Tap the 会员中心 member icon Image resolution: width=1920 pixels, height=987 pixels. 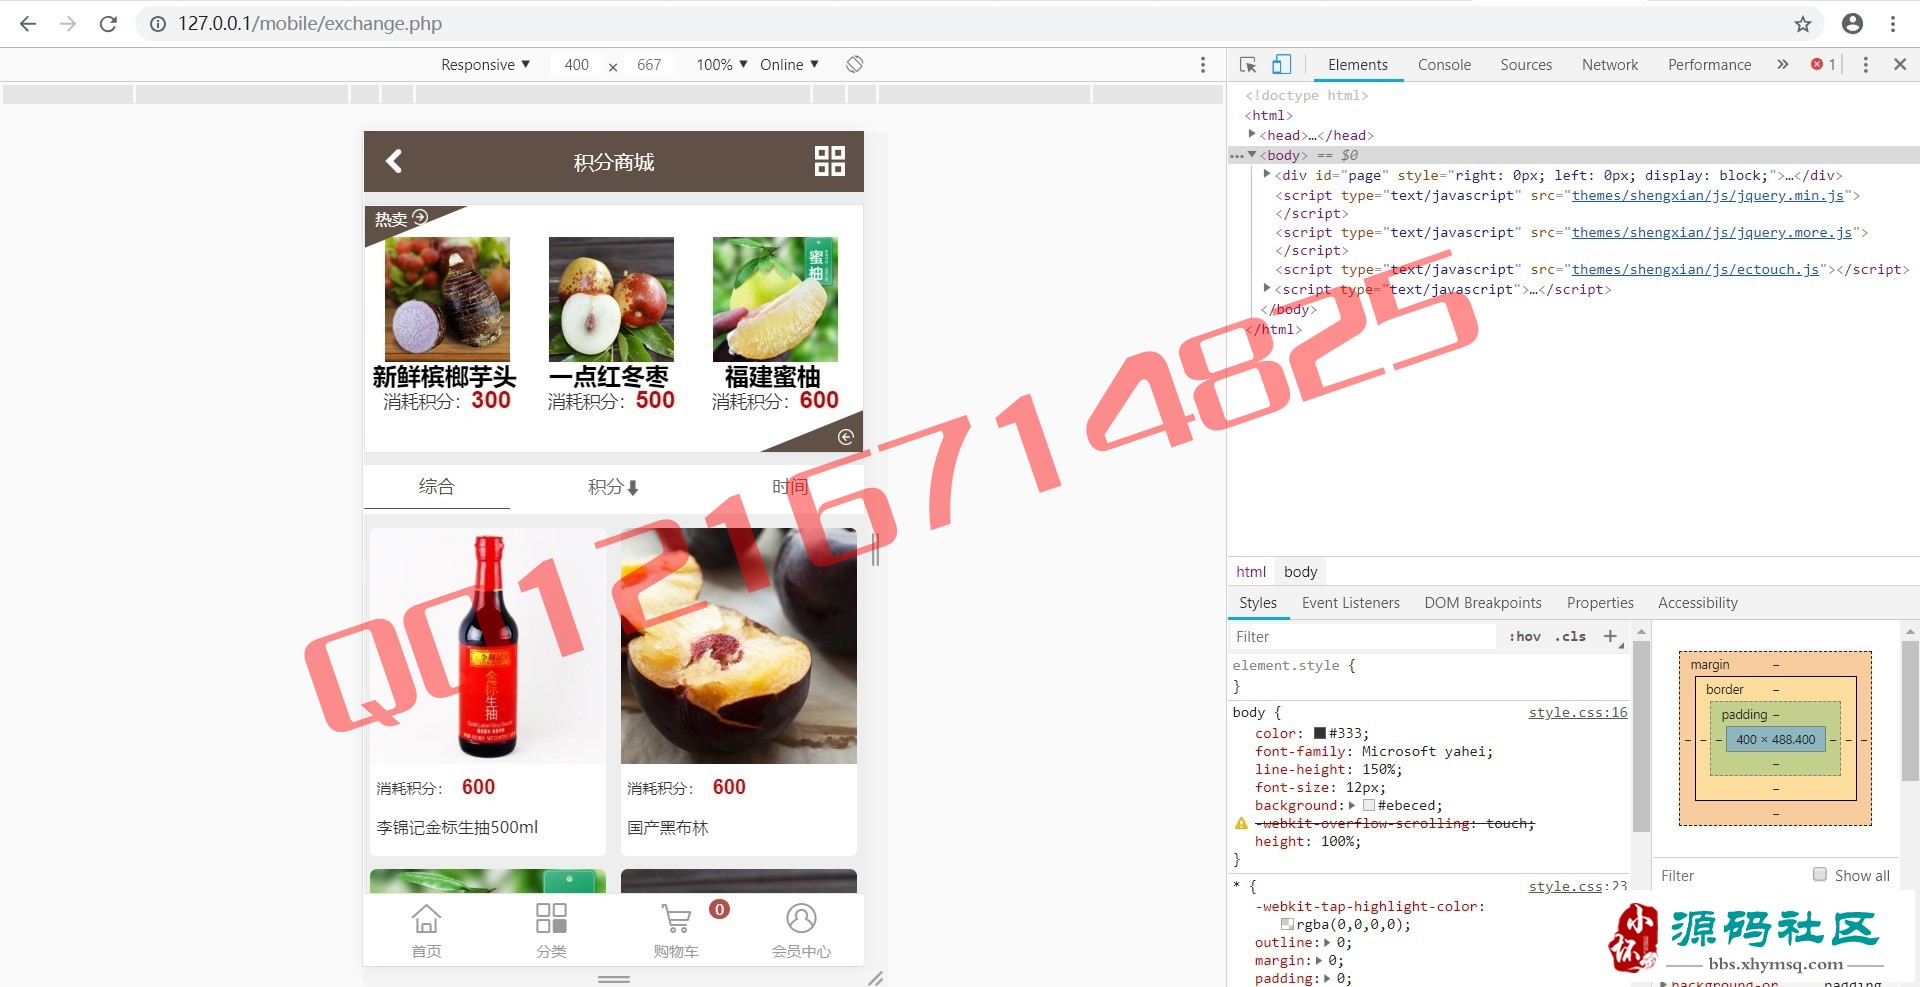[801, 931]
